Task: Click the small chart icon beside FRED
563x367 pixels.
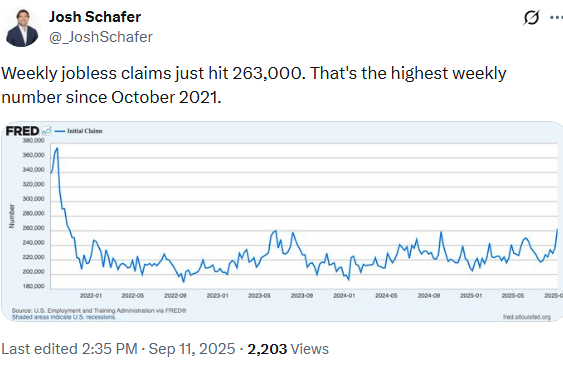Action: pyautogui.click(x=46, y=131)
